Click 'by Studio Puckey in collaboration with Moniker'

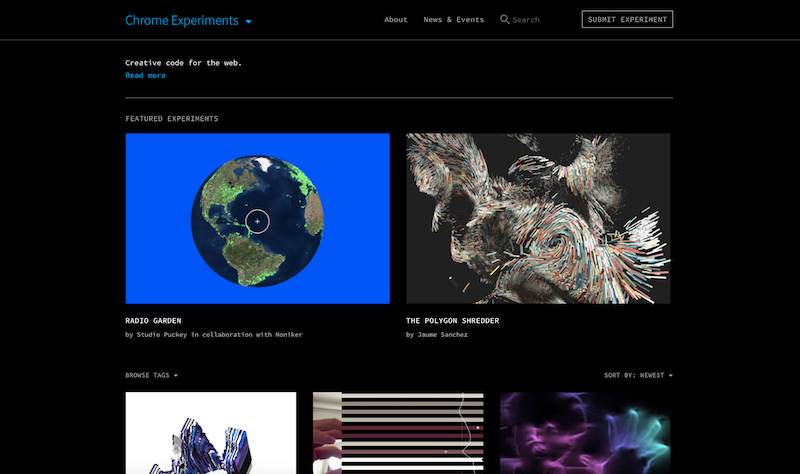[214, 335]
